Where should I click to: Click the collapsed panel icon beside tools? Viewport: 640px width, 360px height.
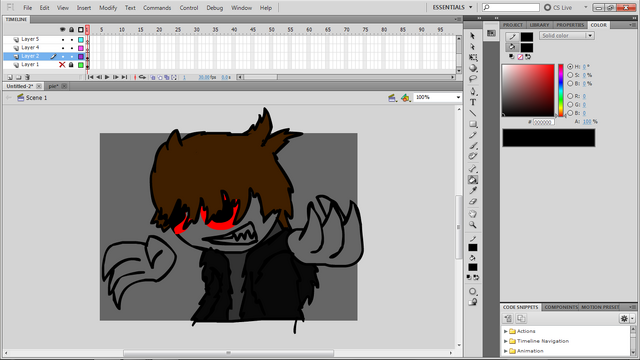coord(491,33)
